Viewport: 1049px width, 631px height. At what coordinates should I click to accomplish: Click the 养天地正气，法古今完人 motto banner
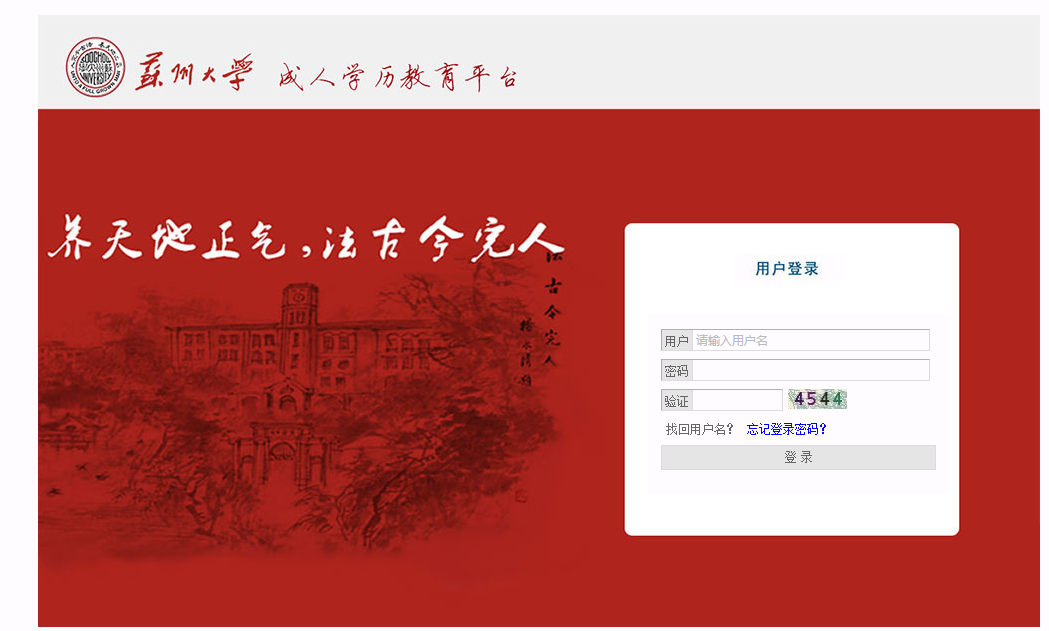[x=308, y=239]
